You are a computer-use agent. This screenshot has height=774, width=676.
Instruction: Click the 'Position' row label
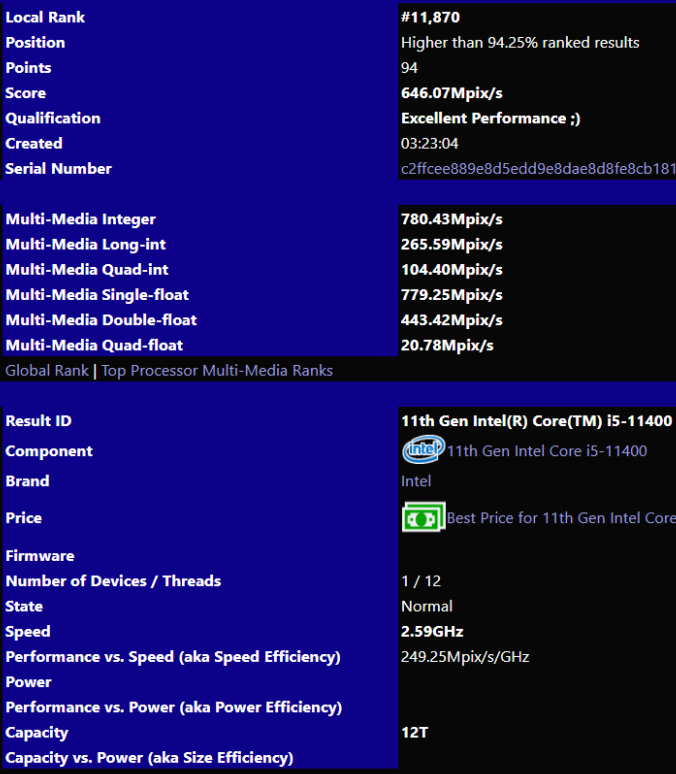click(x=35, y=42)
